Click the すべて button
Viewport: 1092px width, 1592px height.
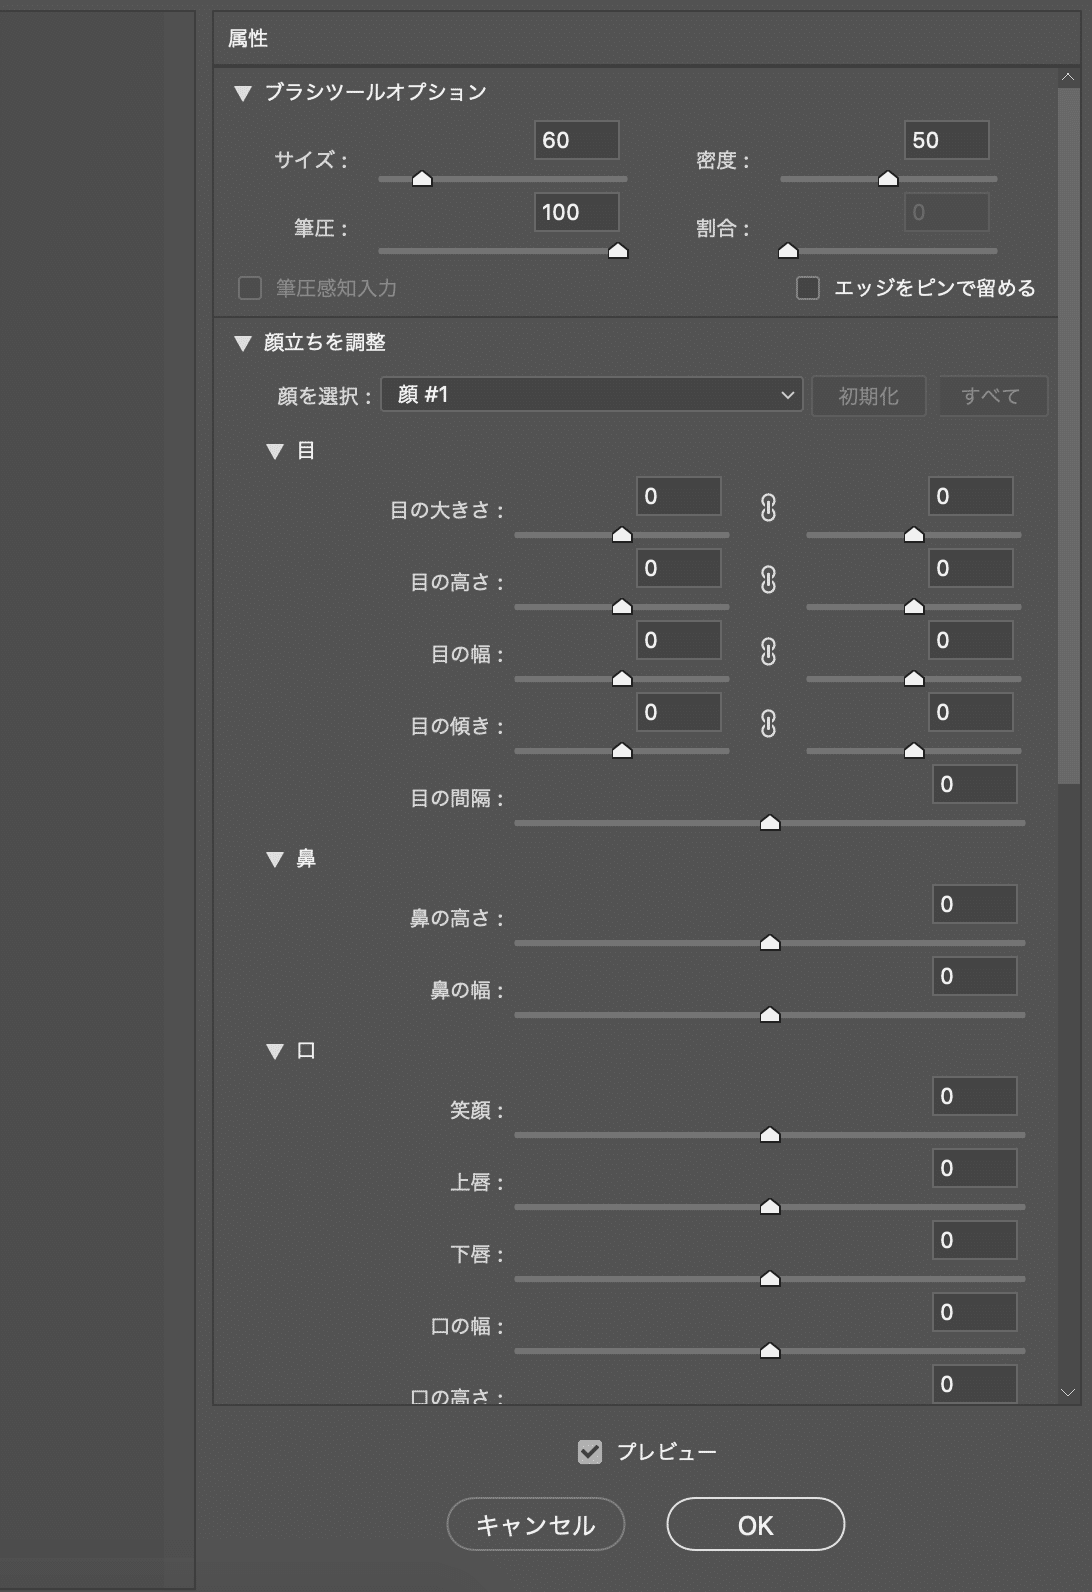coord(991,396)
